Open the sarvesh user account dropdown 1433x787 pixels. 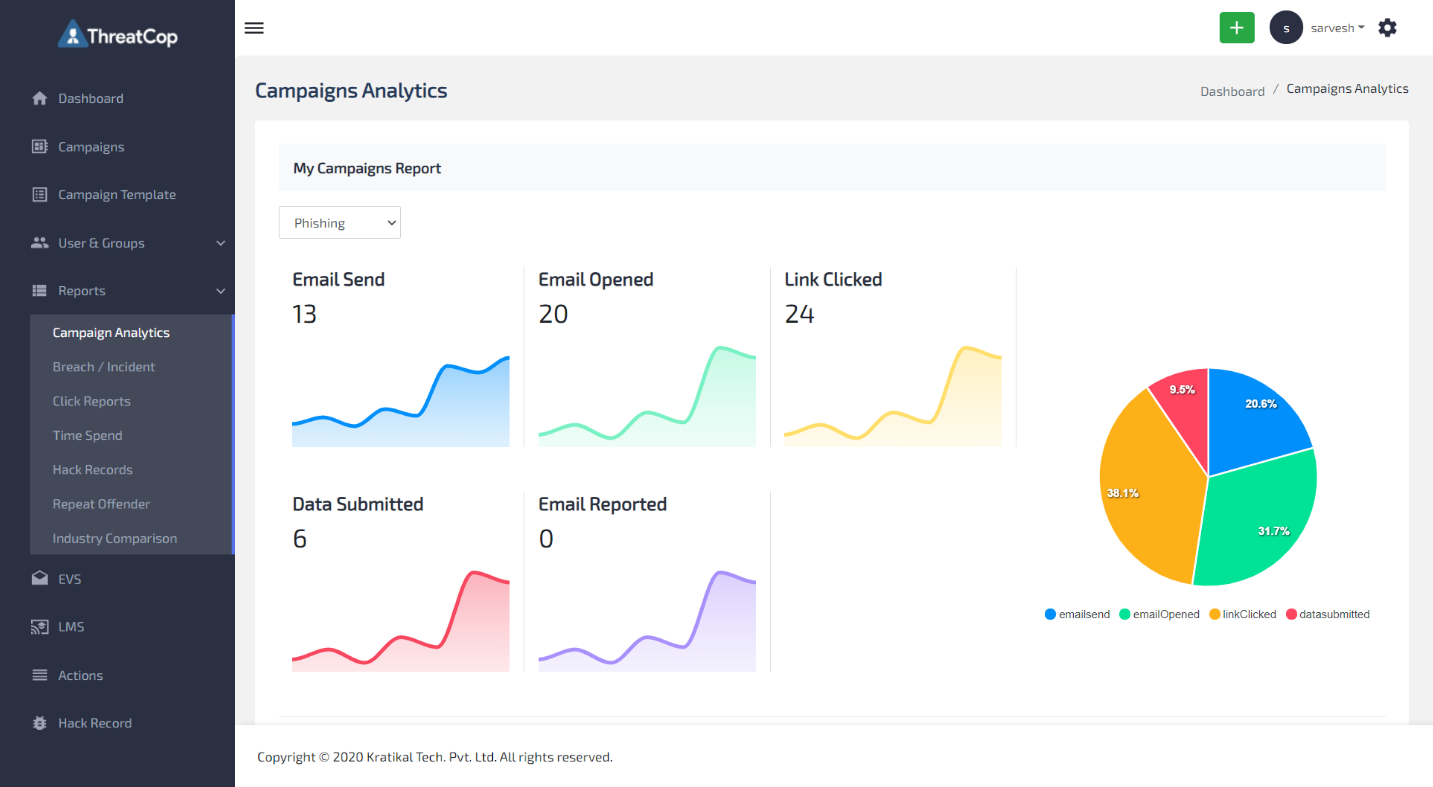coord(1337,28)
